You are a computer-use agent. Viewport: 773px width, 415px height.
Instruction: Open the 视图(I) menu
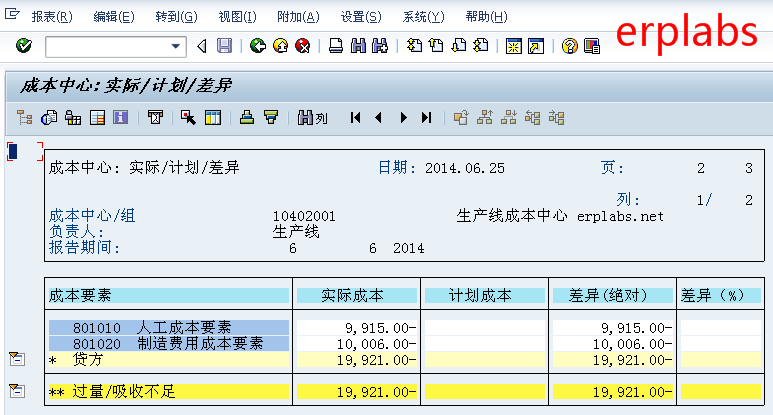[238, 17]
